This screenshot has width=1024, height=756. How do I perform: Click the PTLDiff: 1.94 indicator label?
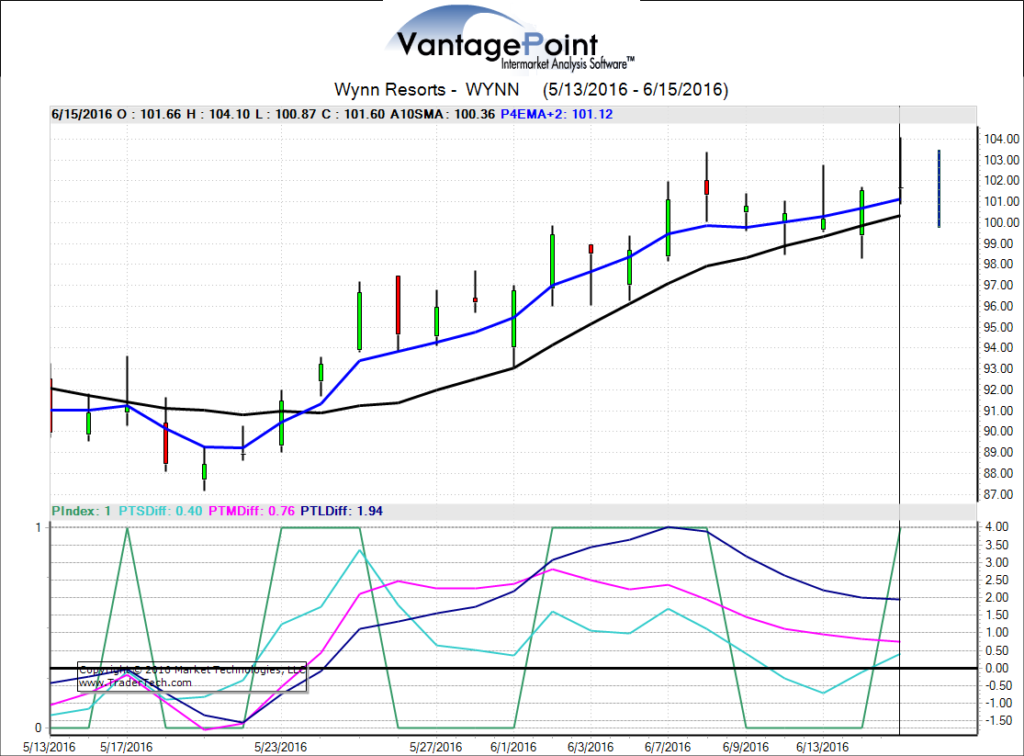tap(342, 511)
